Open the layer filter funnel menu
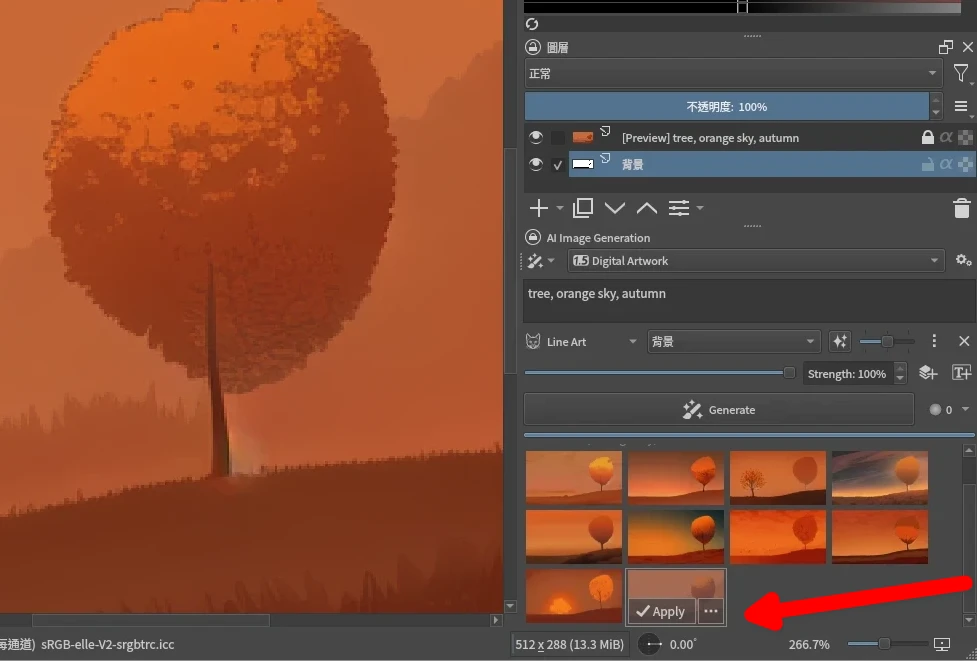The height and width of the screenshot is (661, 977). (x=961, y=74)
